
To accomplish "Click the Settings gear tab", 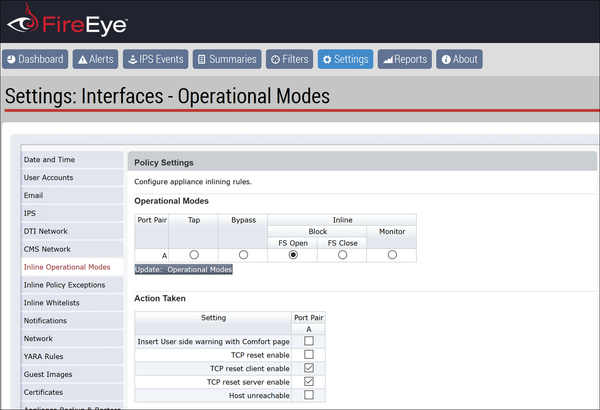I will pos(346,59).
